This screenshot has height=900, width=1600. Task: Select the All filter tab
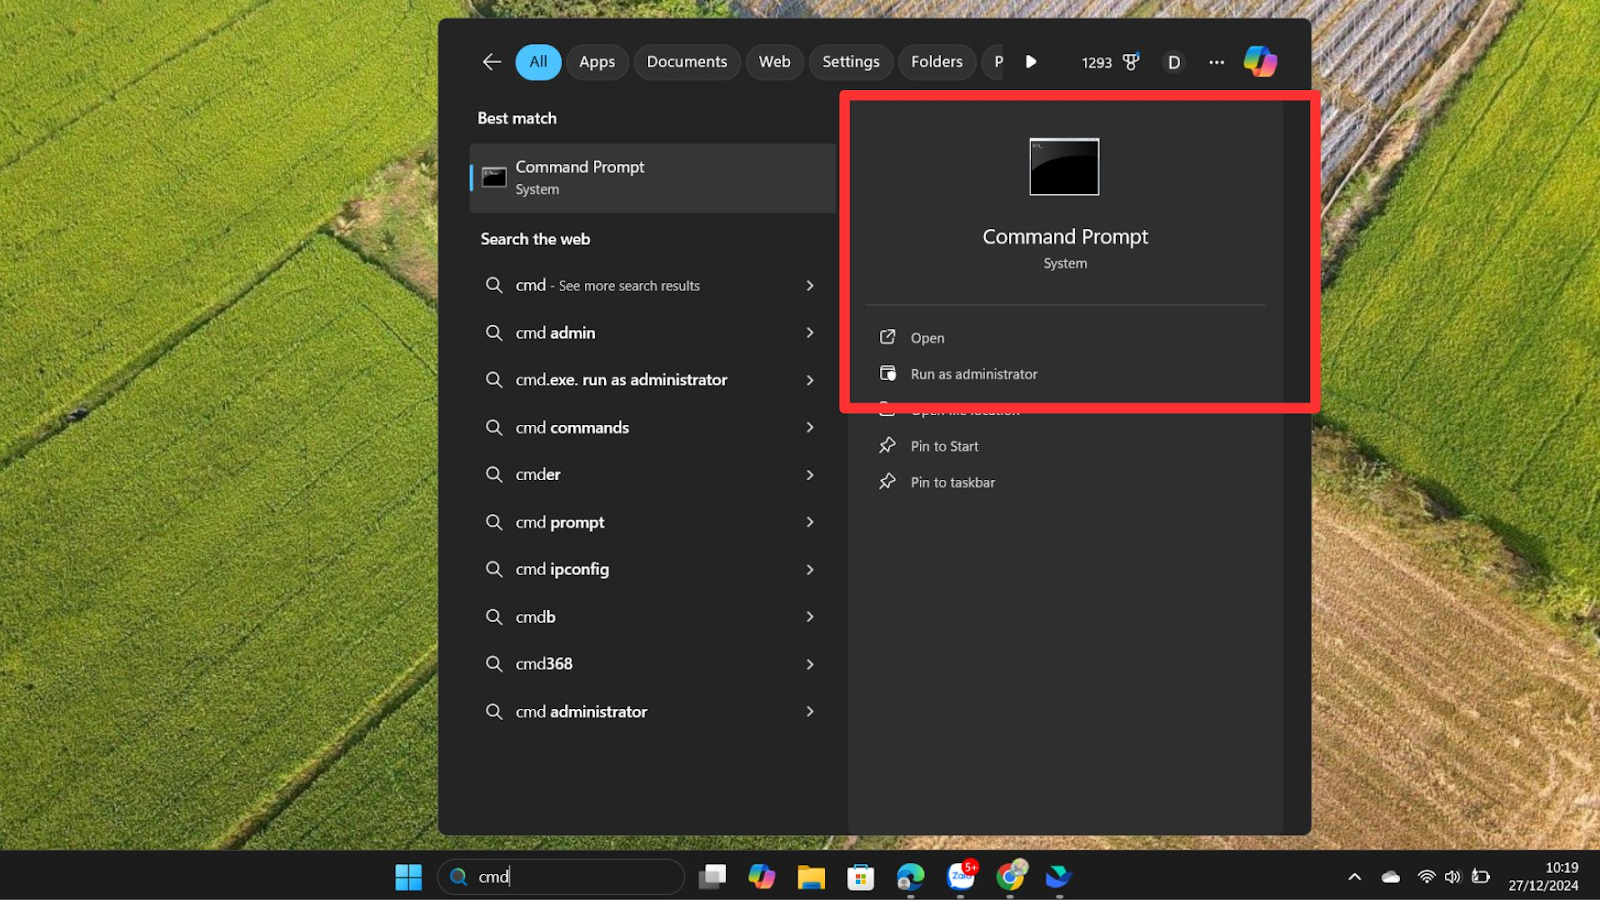pos(538,62)
